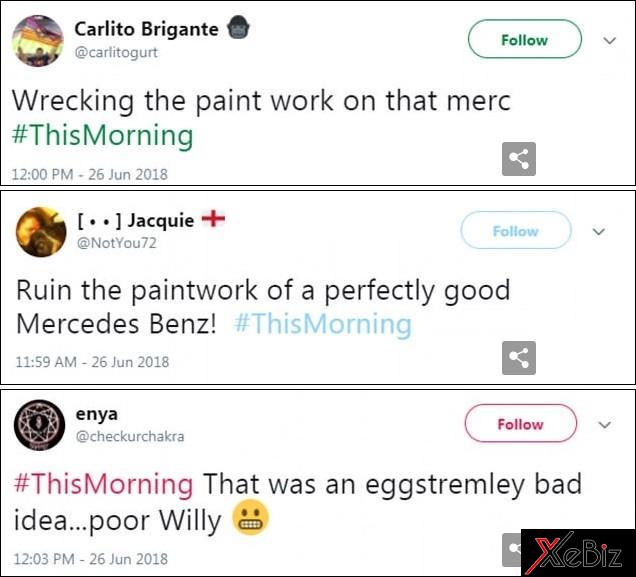Follow @checkurchakra with pink Follow button
Image resolution: width=636 pixels, height=577 pixels.
coord(521,423)
